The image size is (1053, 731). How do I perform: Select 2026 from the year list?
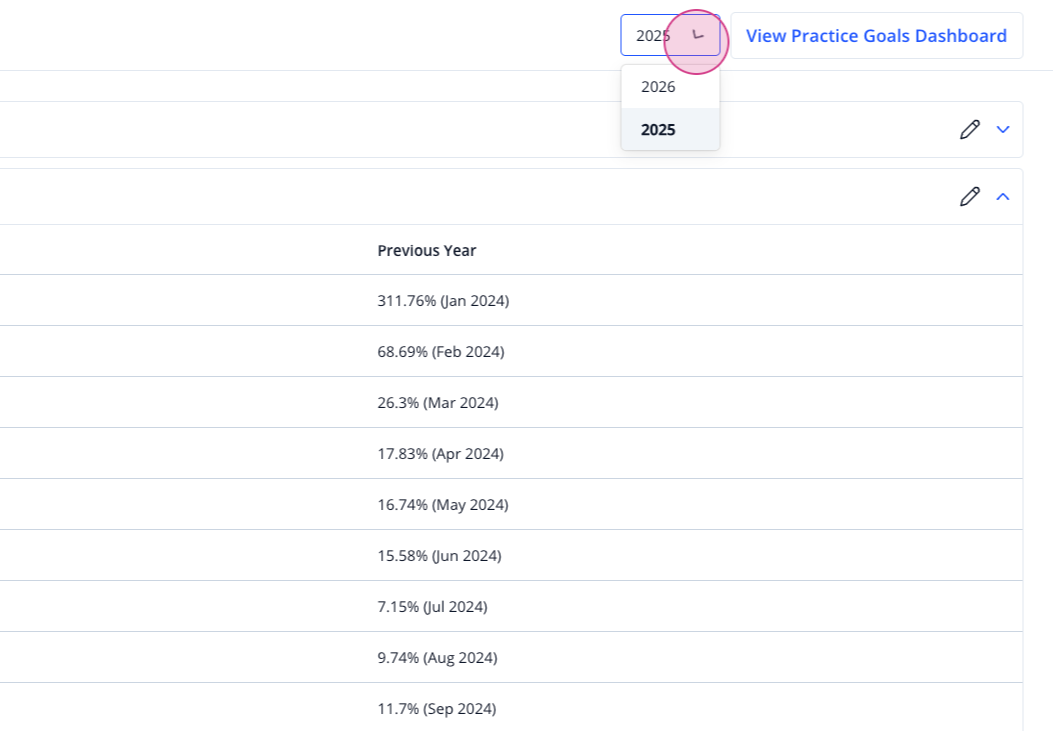[670, 87]
